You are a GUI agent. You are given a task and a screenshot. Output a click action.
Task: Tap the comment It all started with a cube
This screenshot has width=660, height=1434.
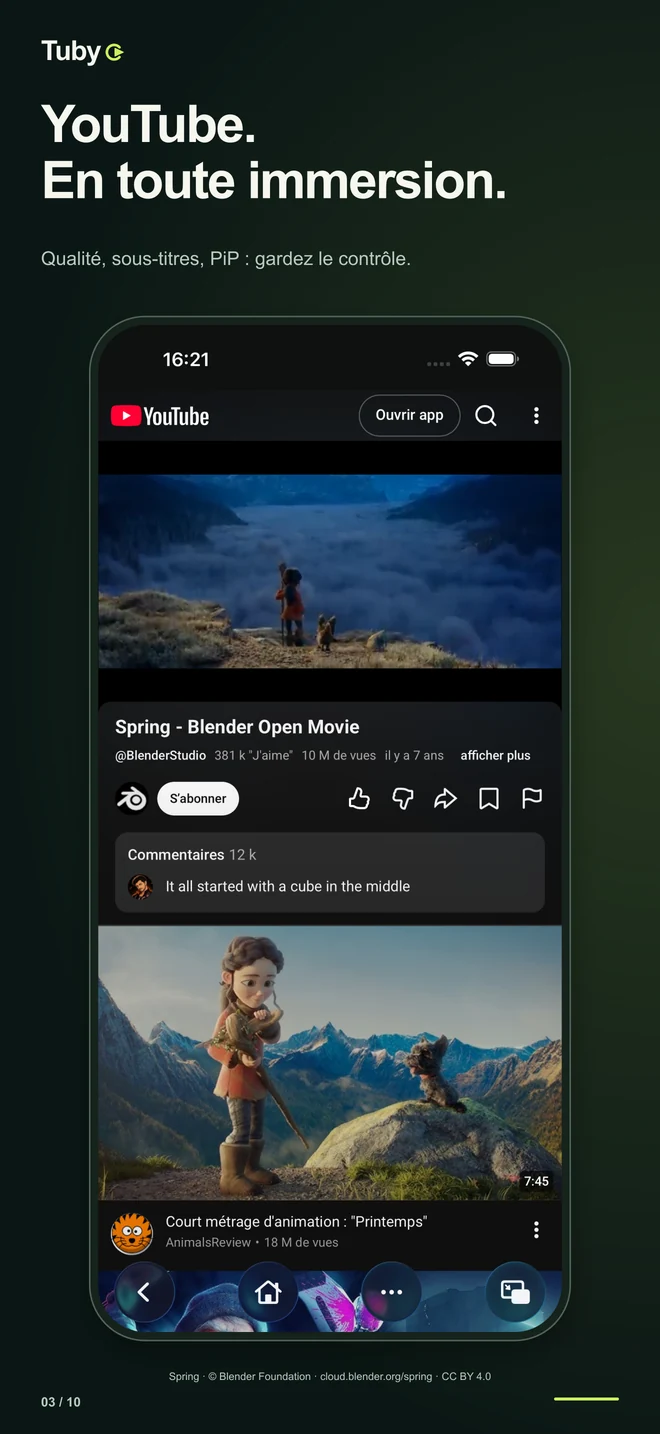[288, 886]
